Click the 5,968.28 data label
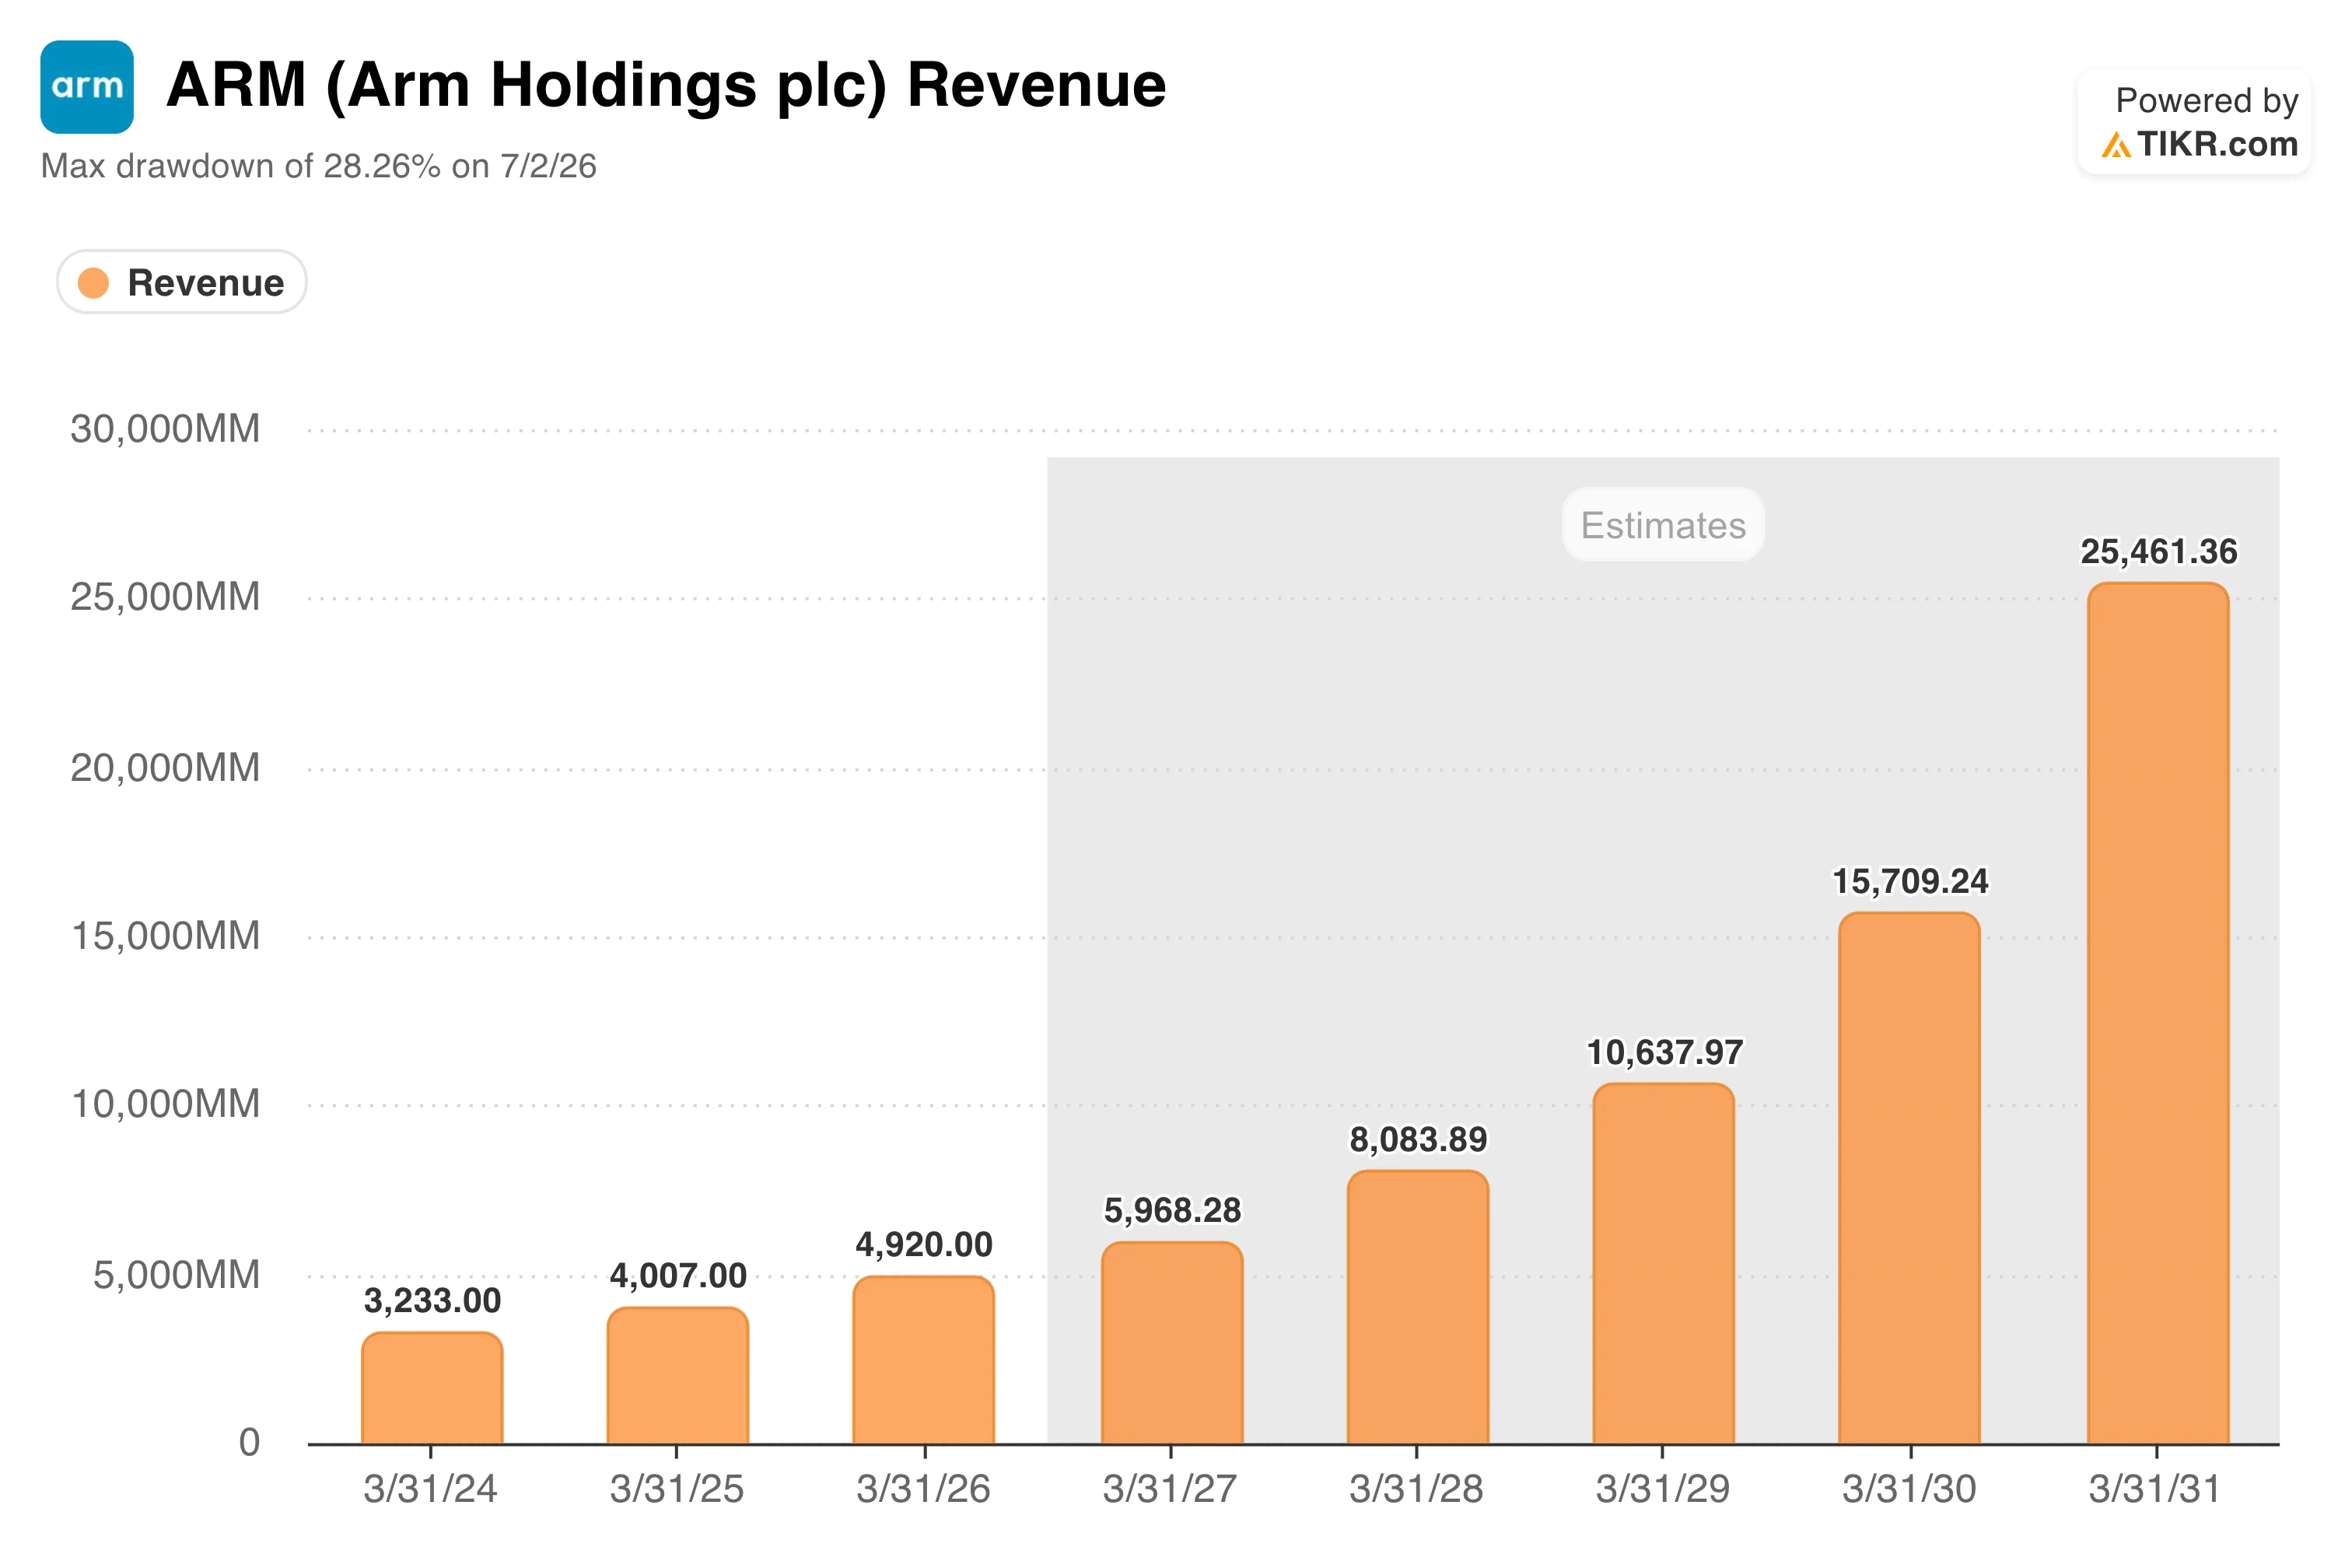 1172,1211
